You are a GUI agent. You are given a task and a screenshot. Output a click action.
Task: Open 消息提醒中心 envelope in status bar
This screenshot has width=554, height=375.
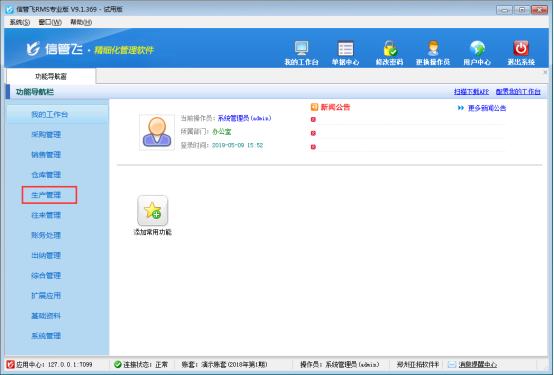452,364
